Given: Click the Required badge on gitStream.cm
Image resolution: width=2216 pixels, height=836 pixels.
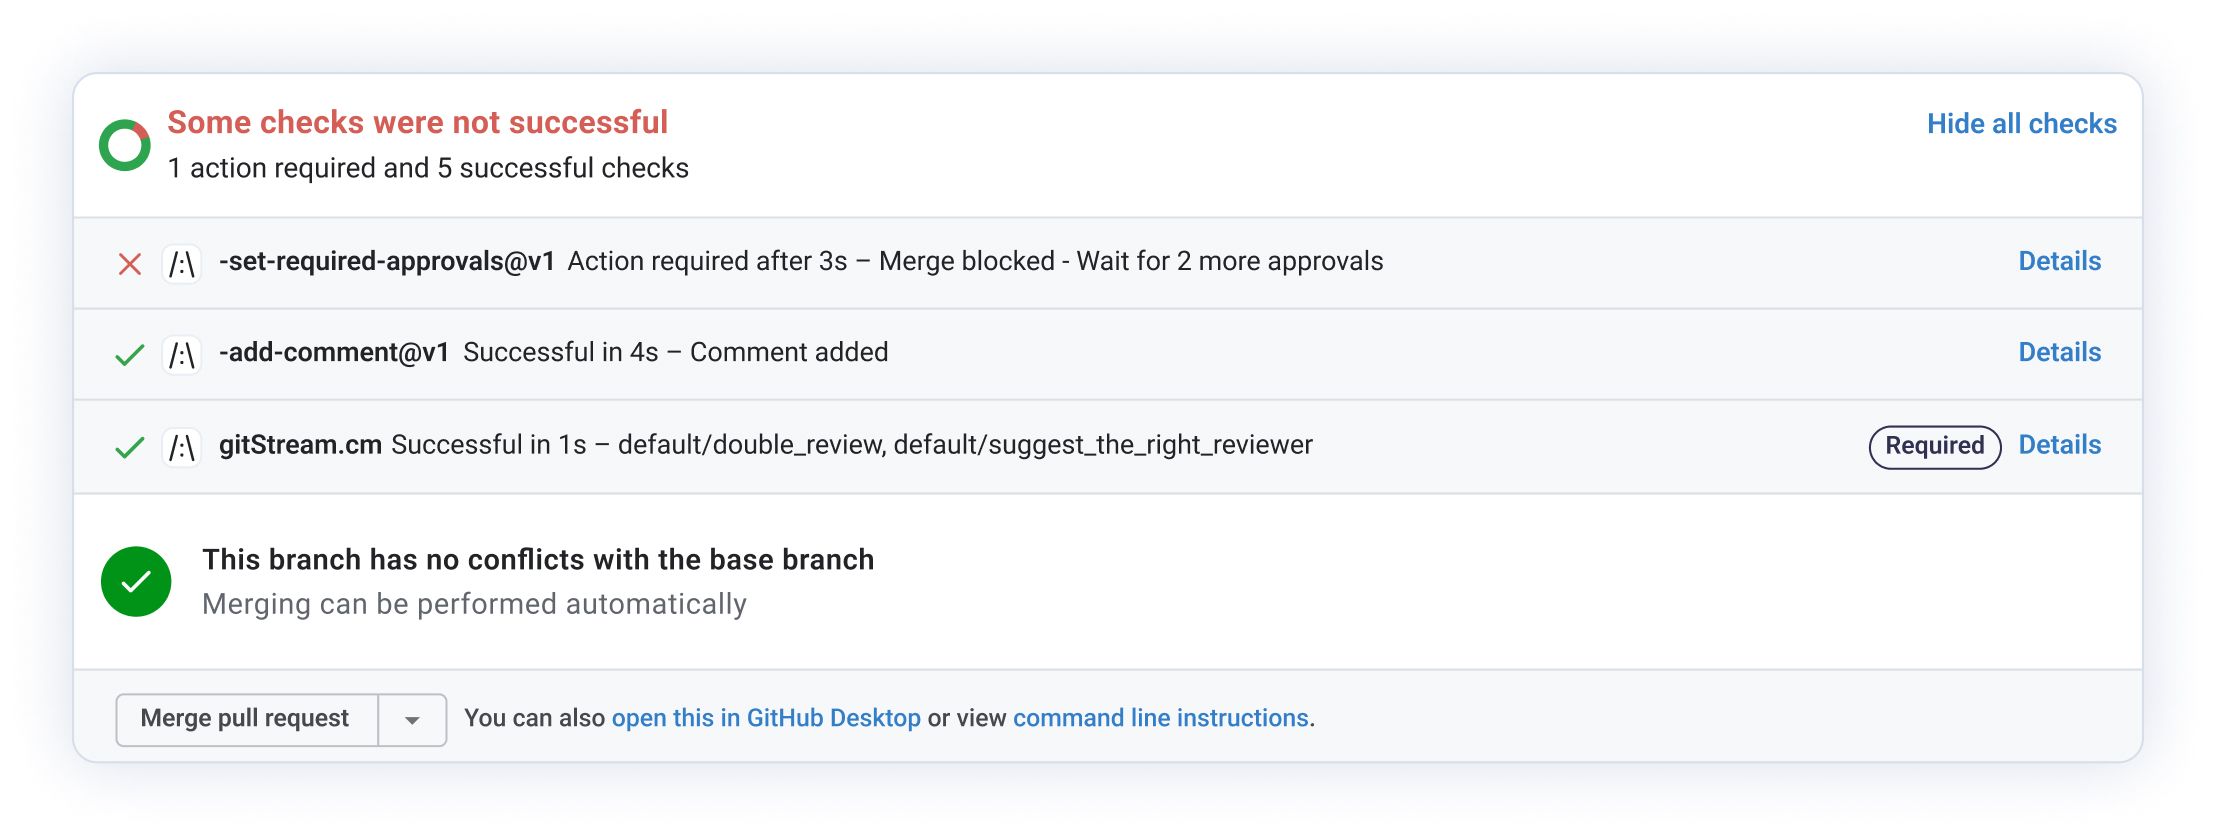Looking at the screenshot, I should (x=1935, y=446).
